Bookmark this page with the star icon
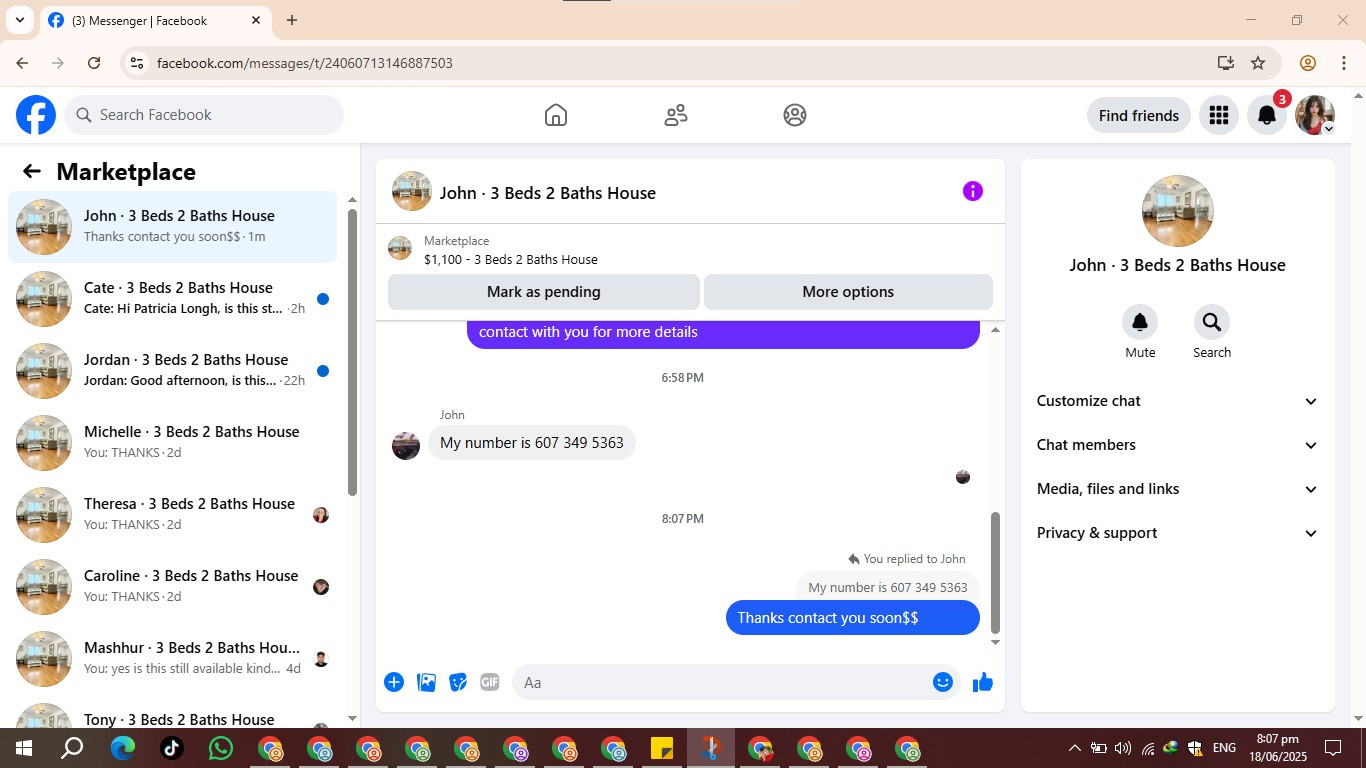Screen dimensions: 1366x768 [x=1258, y=63]
